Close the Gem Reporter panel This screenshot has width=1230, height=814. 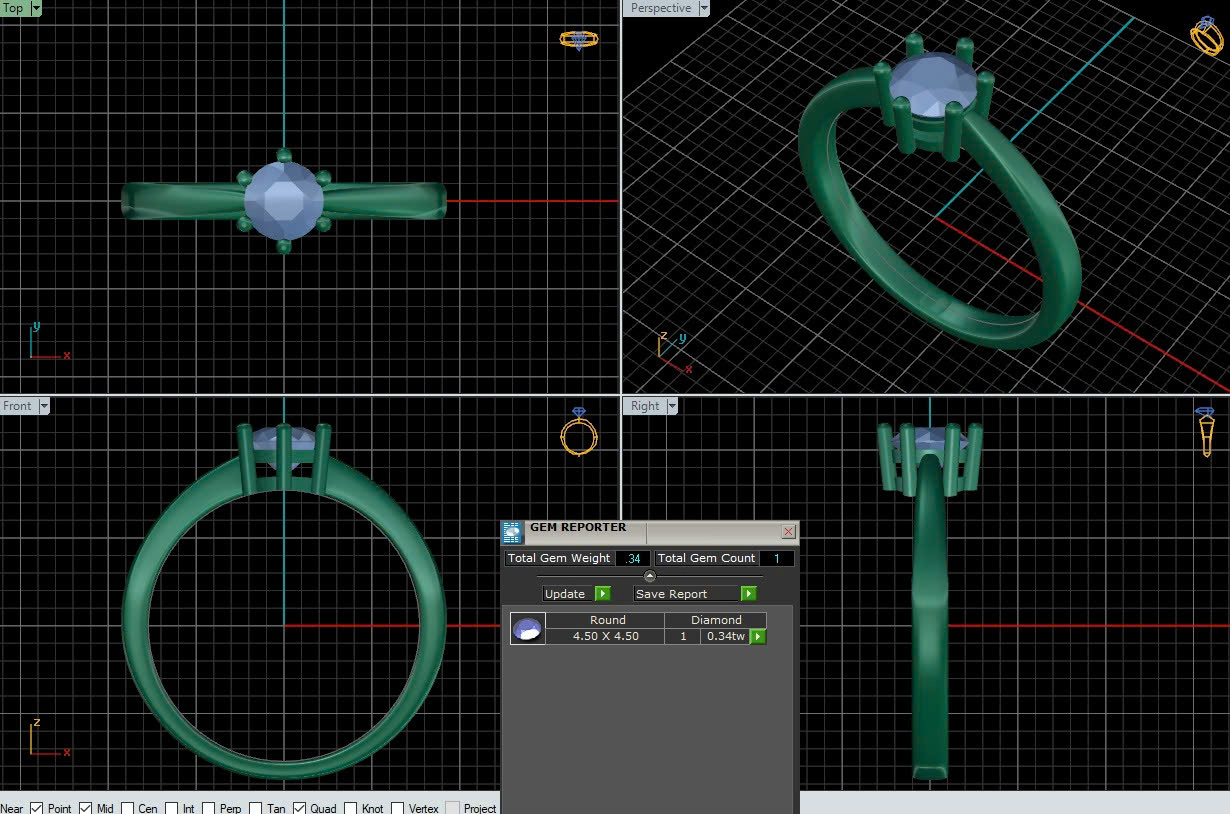[x=788, y=532]
